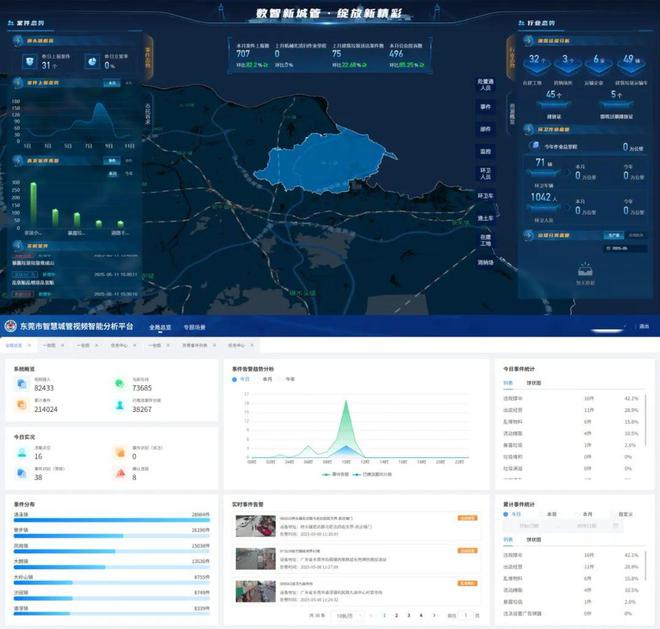
Task: Click the orange icon beside 214024
Action: tap(22, 406)
